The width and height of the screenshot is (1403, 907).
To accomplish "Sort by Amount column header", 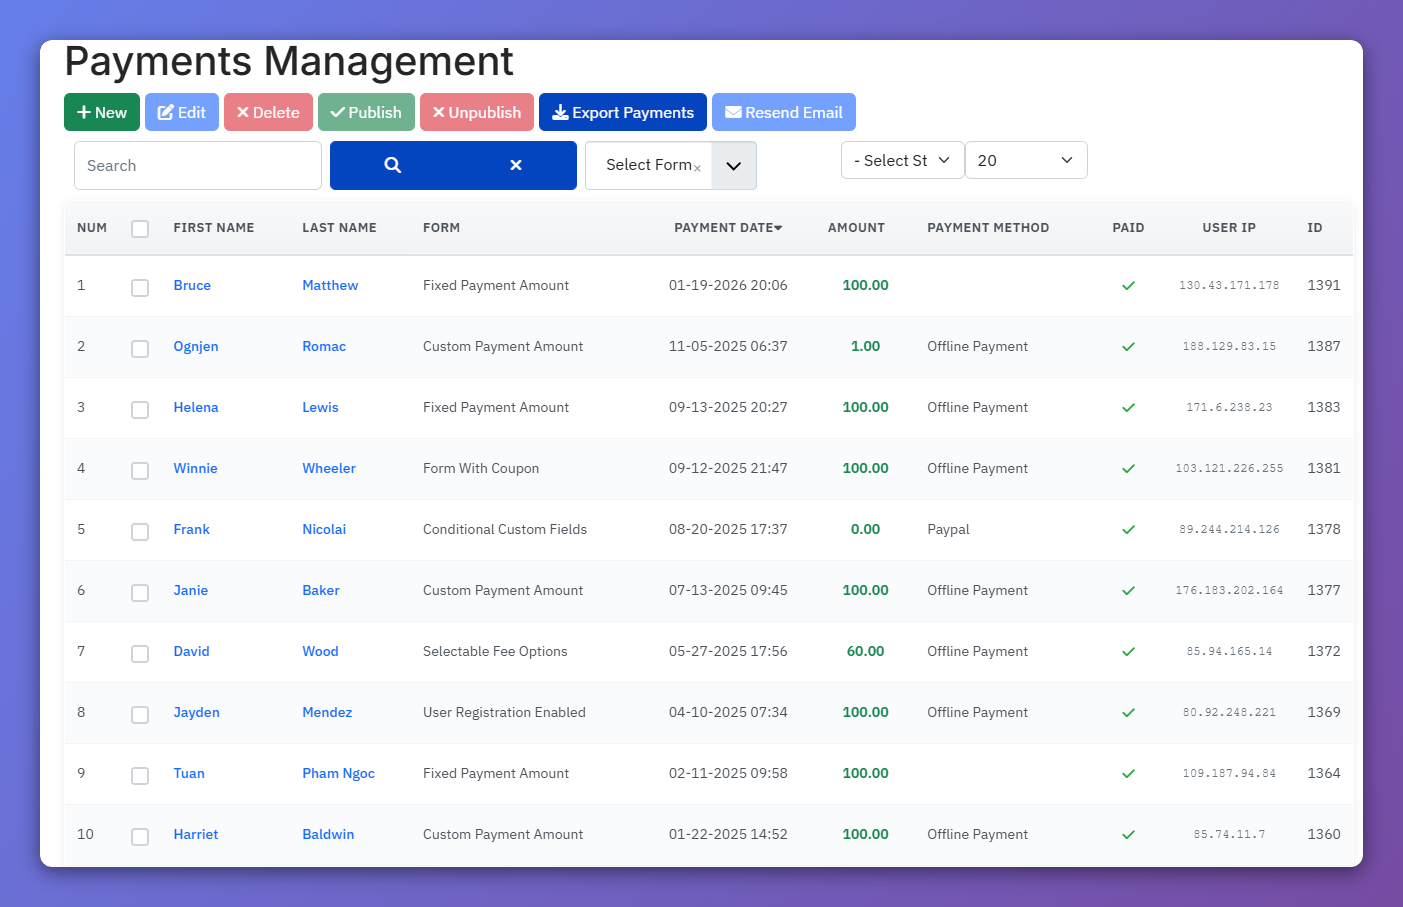I will pyautogui.click(x=856, y=228).
